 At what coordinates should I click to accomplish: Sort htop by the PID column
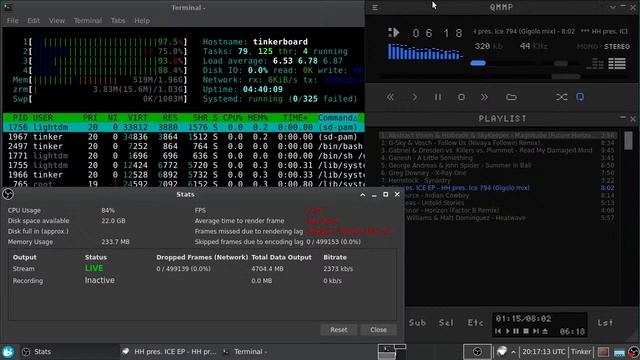coord(20,118)
